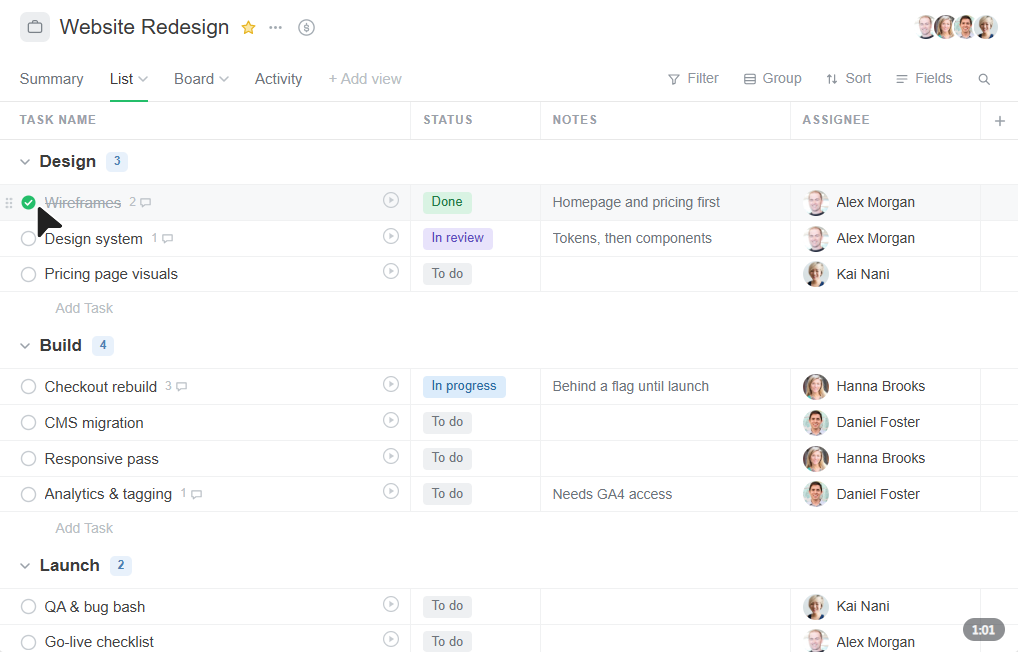Click the Status column header

[448, 120]
